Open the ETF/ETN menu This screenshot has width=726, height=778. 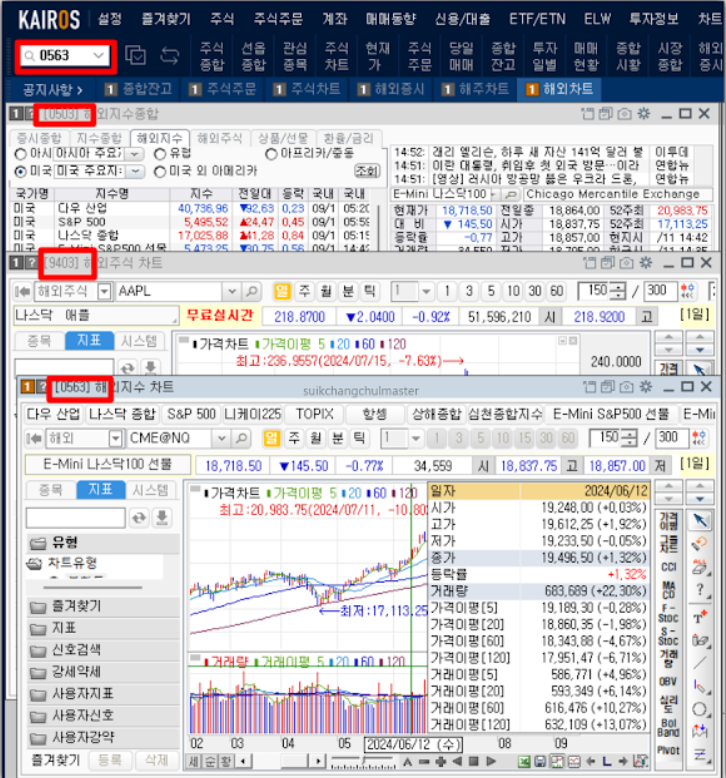pos(537,19)
